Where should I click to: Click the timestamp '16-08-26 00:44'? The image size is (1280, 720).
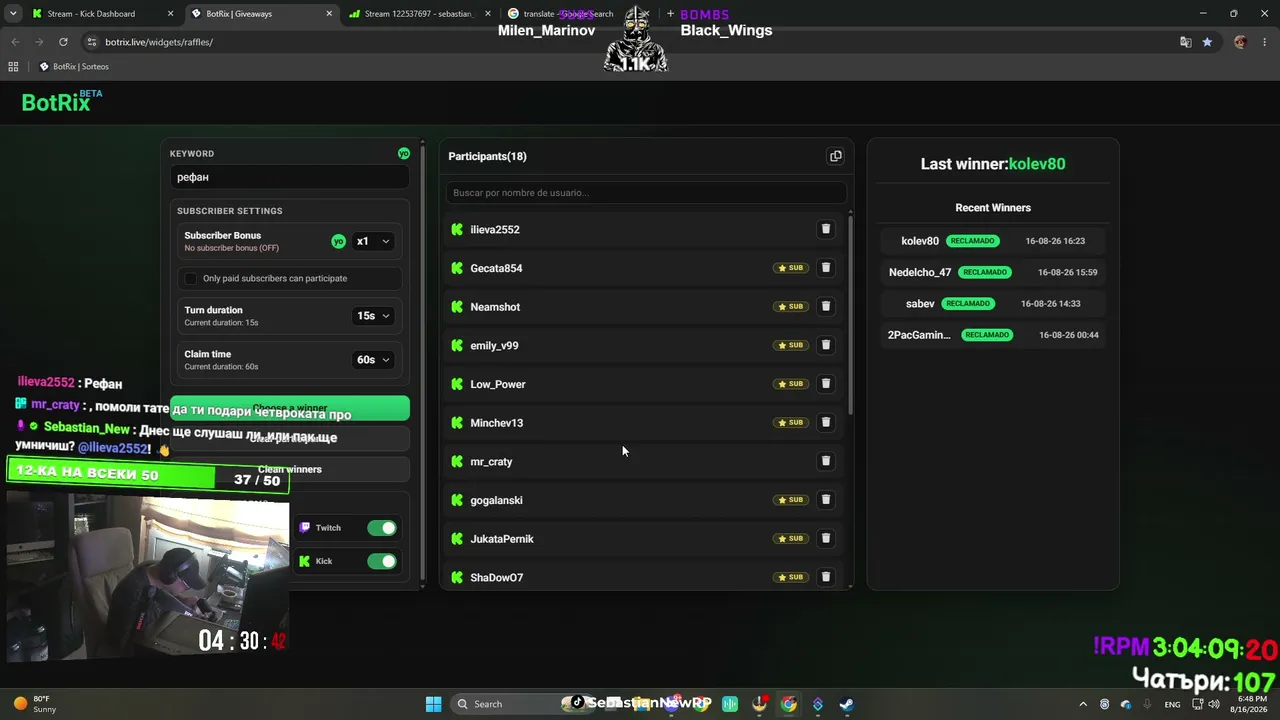pyautogui.click(x=1068, y=335)
